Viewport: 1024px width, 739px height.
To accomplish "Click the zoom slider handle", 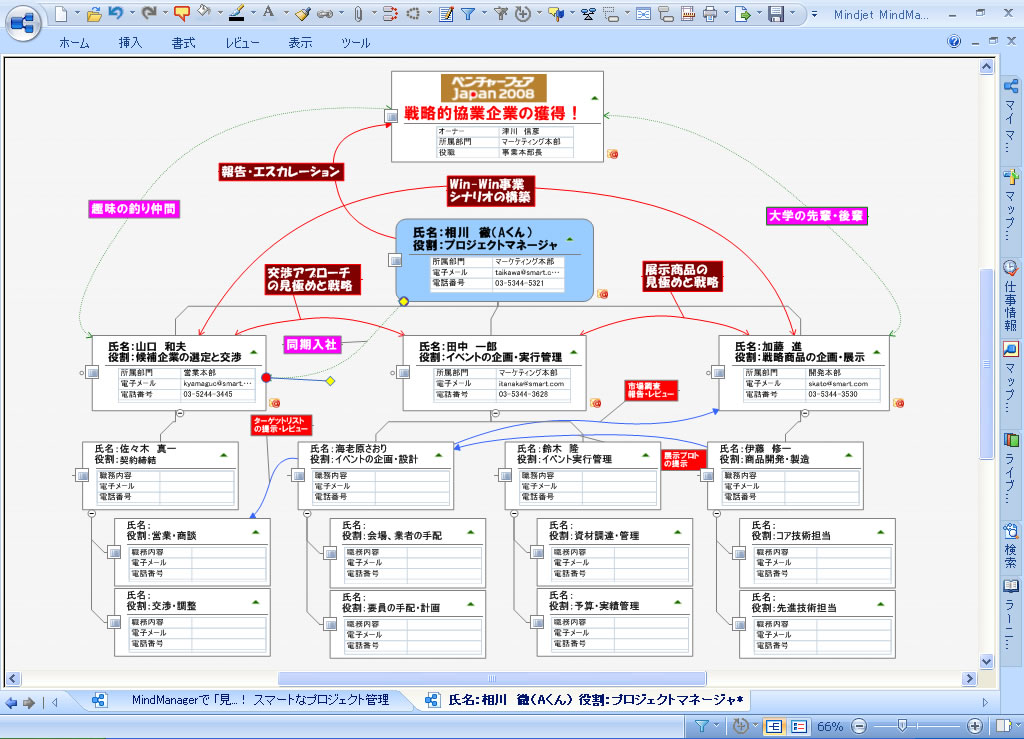I will pos(902,727).
